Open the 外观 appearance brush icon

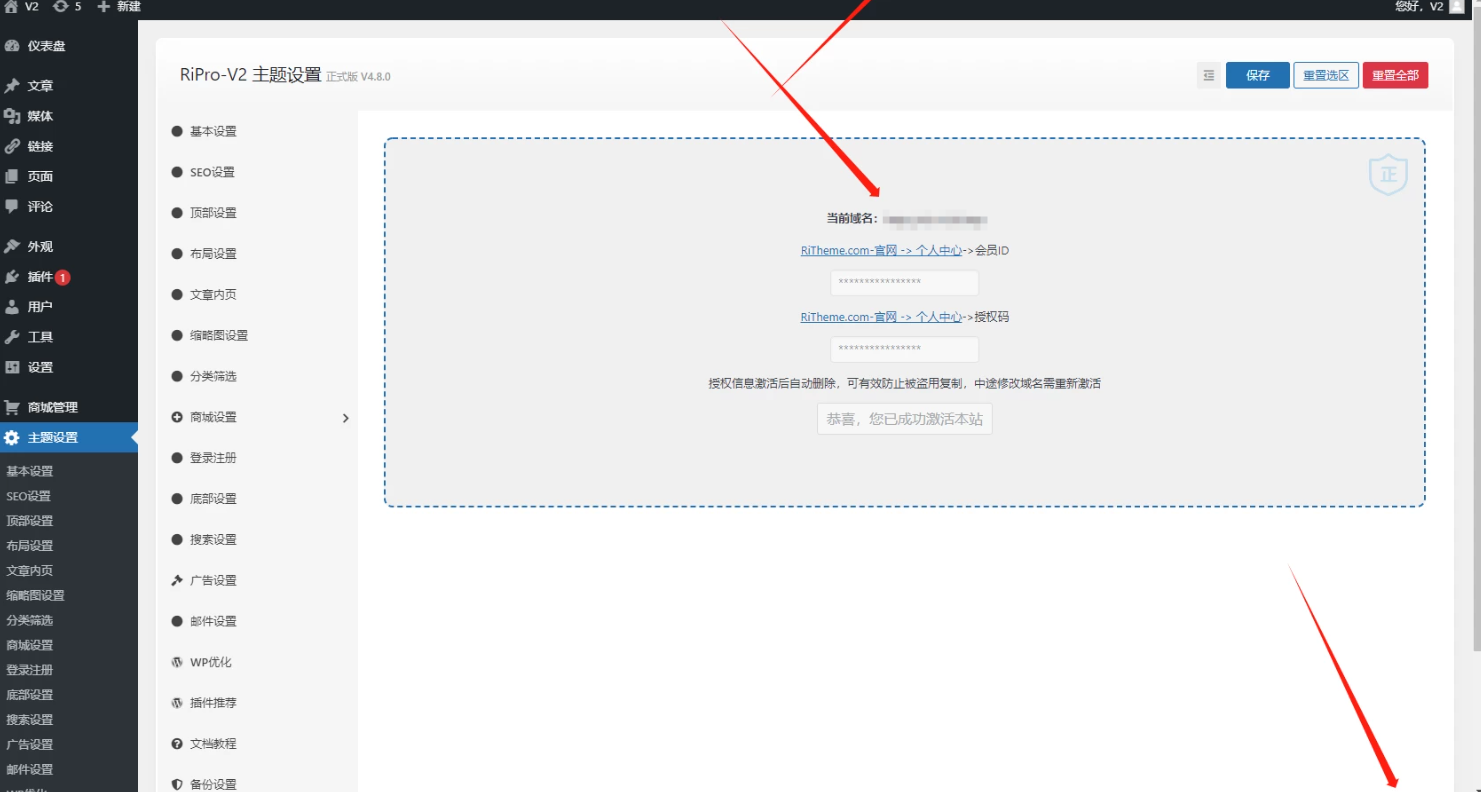(x=12, y=246)
